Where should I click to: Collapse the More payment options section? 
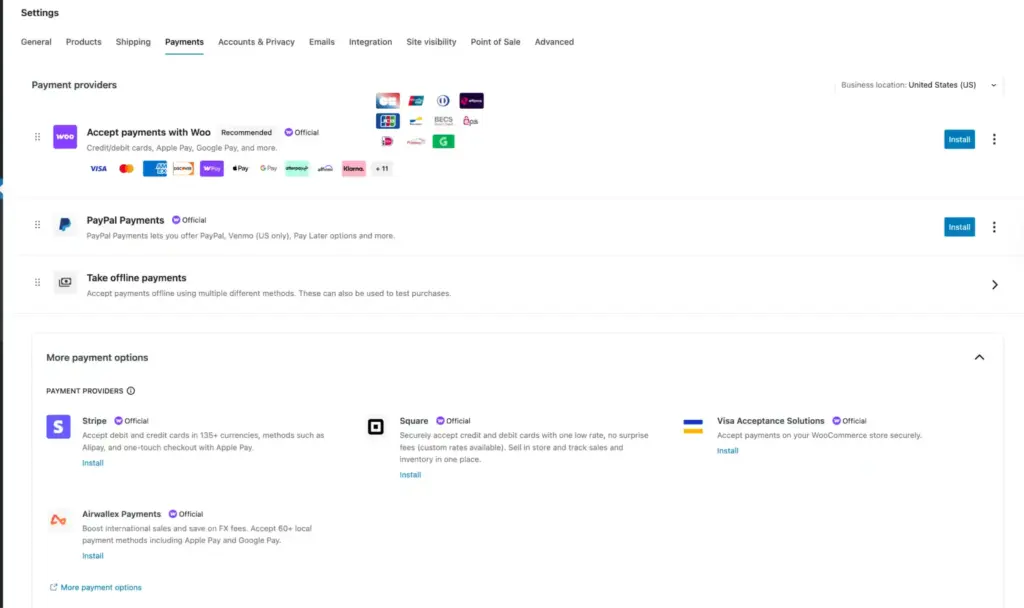(980, 357)
